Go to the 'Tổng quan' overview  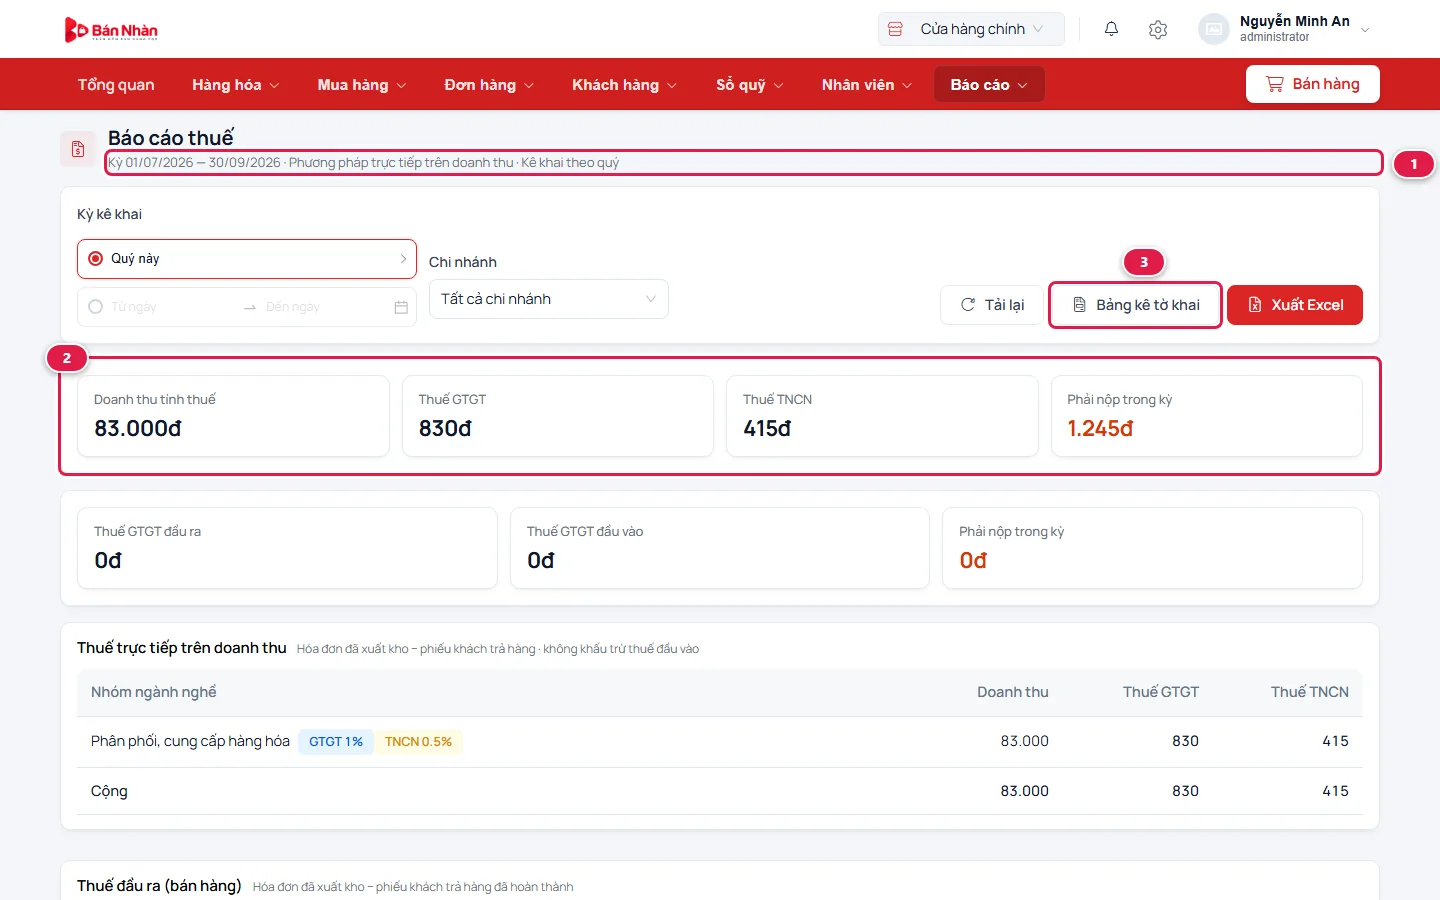(116, 85)
